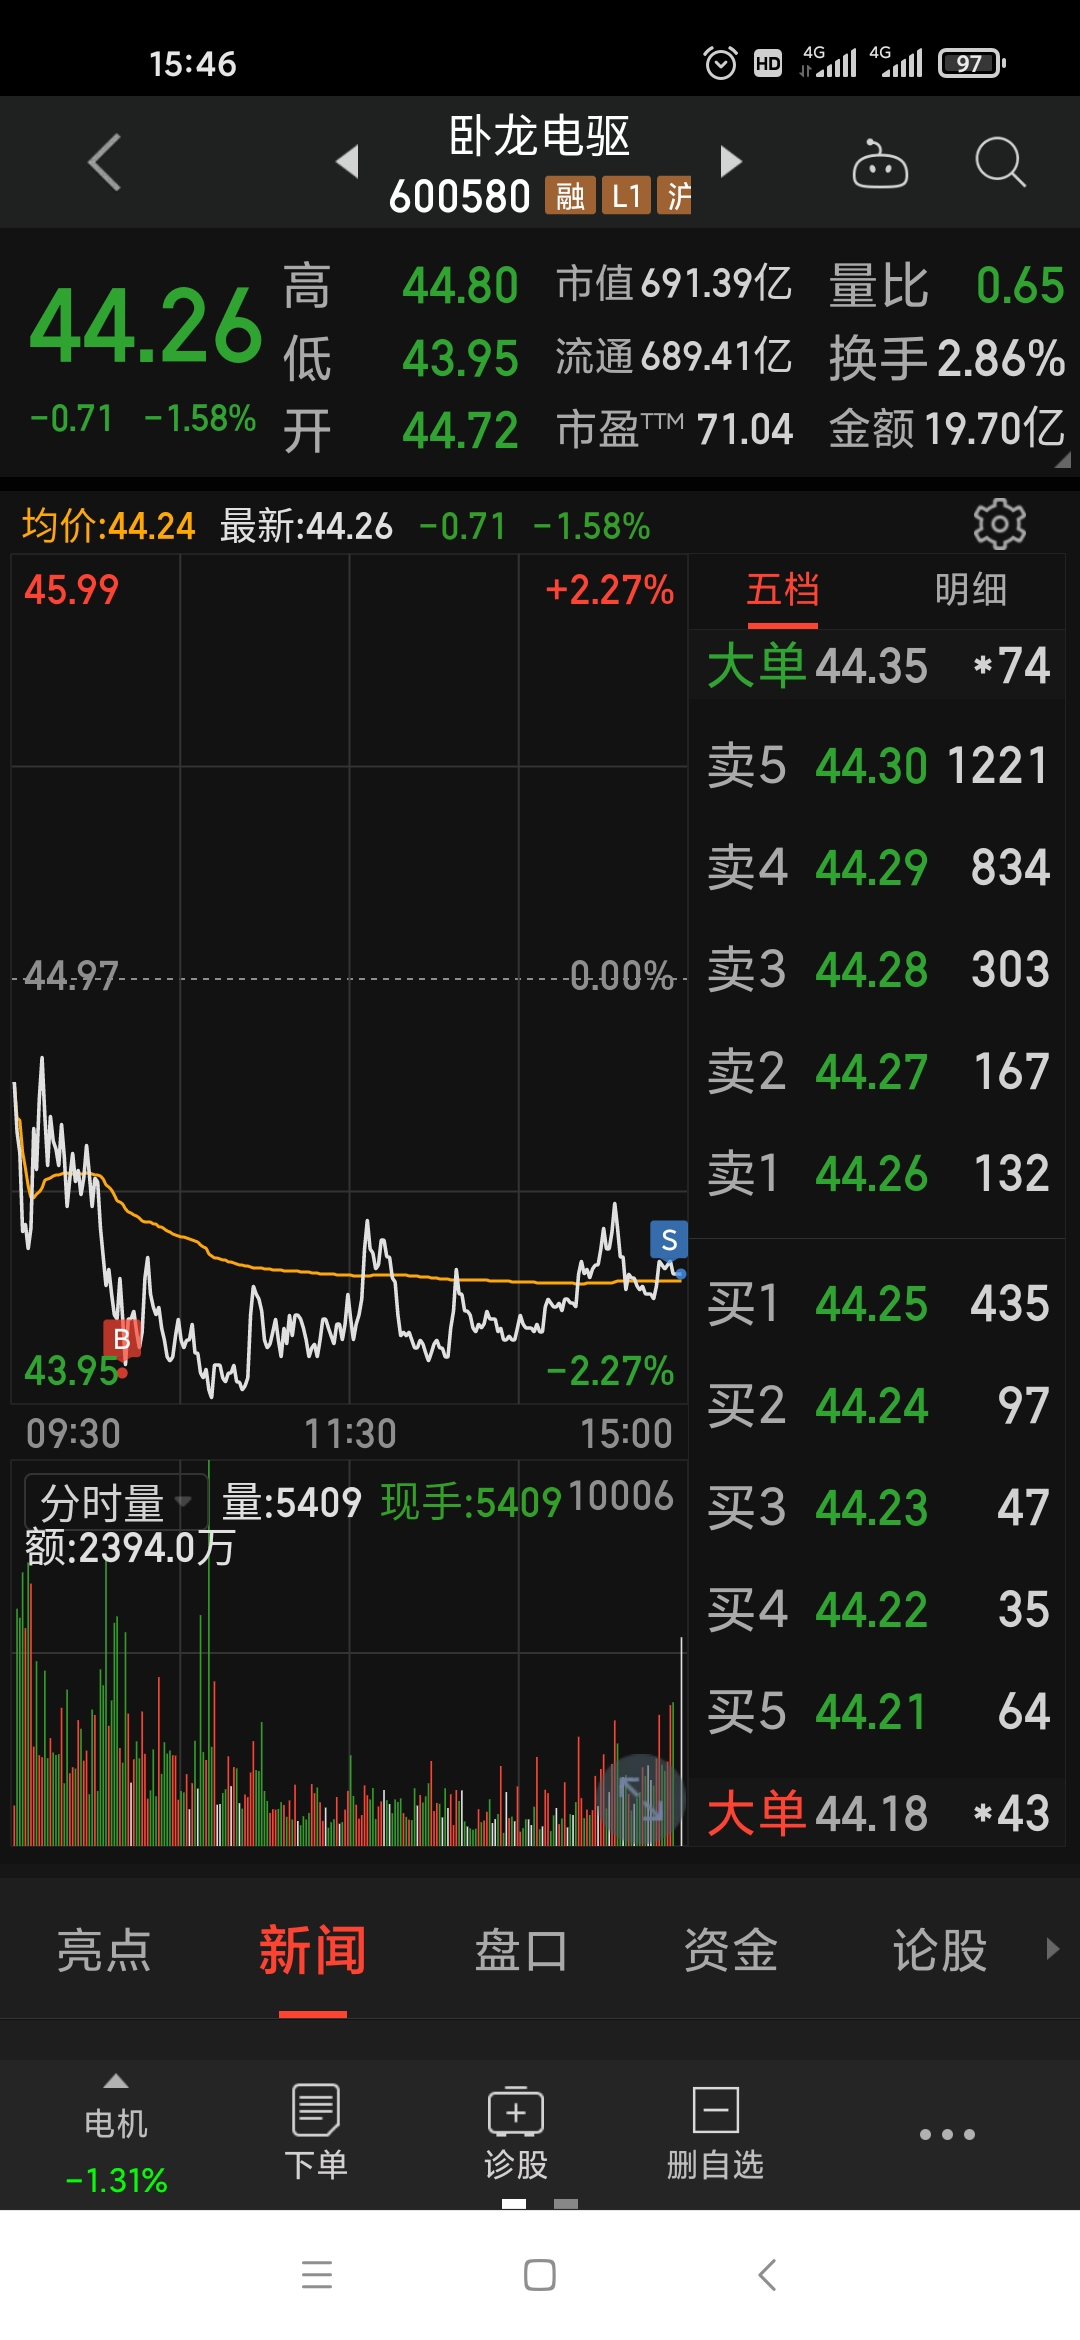Tap the 卖4 44.29 order row
This screenshot has width=1080, height=2340.
point(877,867)
